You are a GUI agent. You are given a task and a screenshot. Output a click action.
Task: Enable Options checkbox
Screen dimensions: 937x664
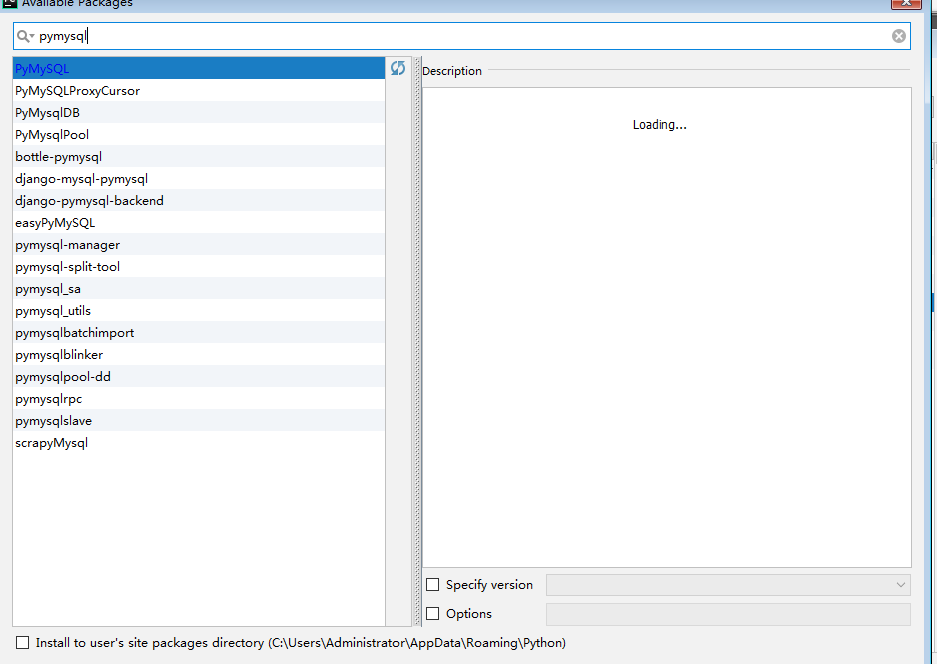tap(433, 613)
